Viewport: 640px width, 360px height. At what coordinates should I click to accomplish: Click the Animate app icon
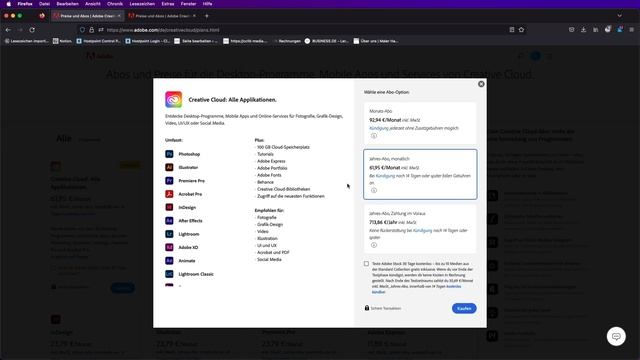(x=169, y=260)
